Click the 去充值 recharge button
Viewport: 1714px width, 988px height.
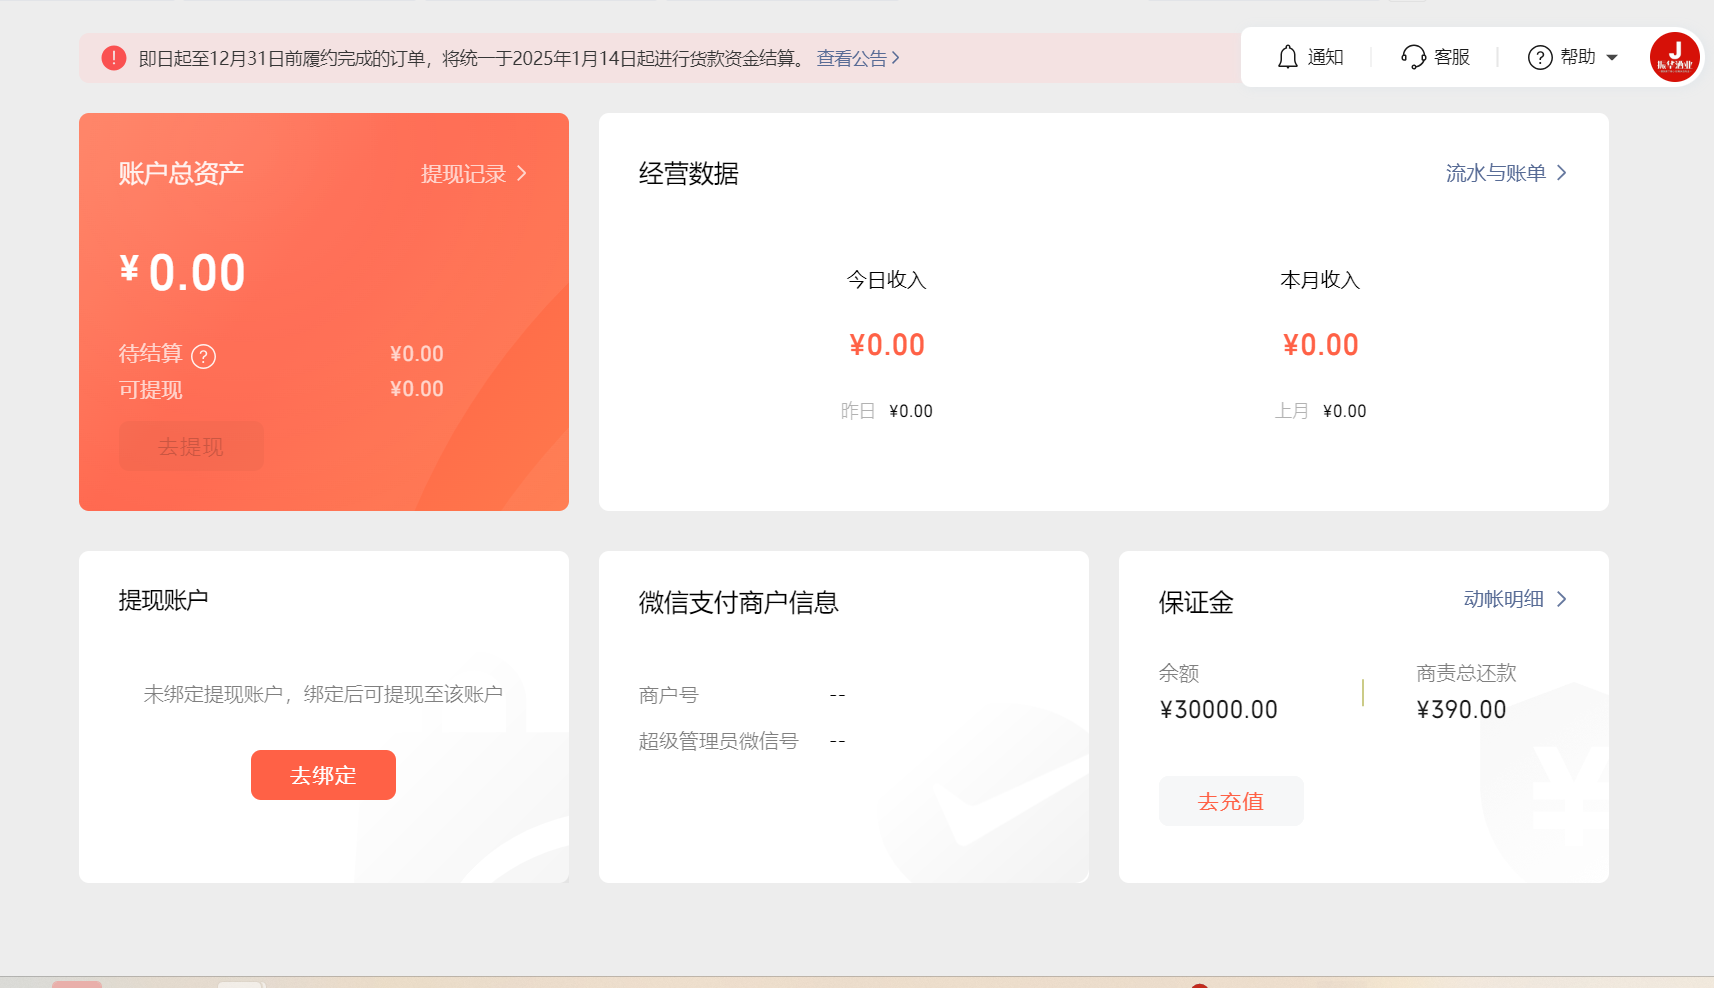1231,801
